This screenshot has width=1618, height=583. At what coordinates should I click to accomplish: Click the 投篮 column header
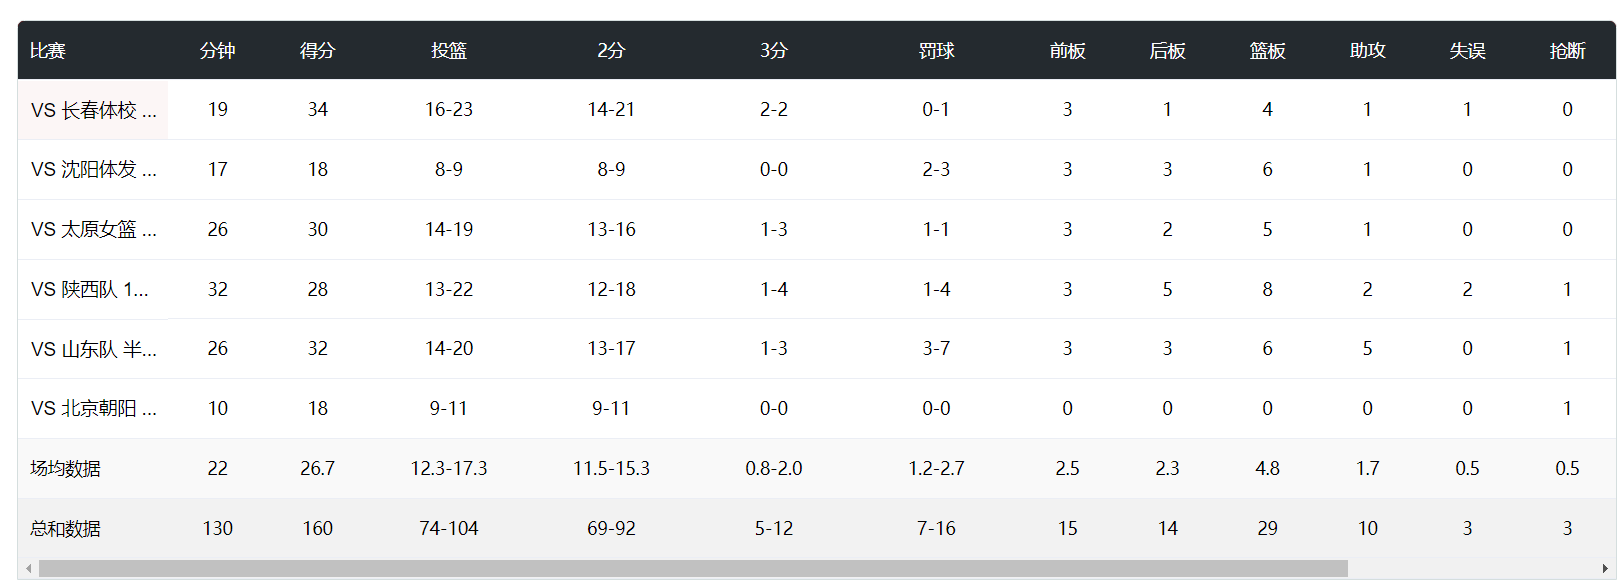(449, 51)
